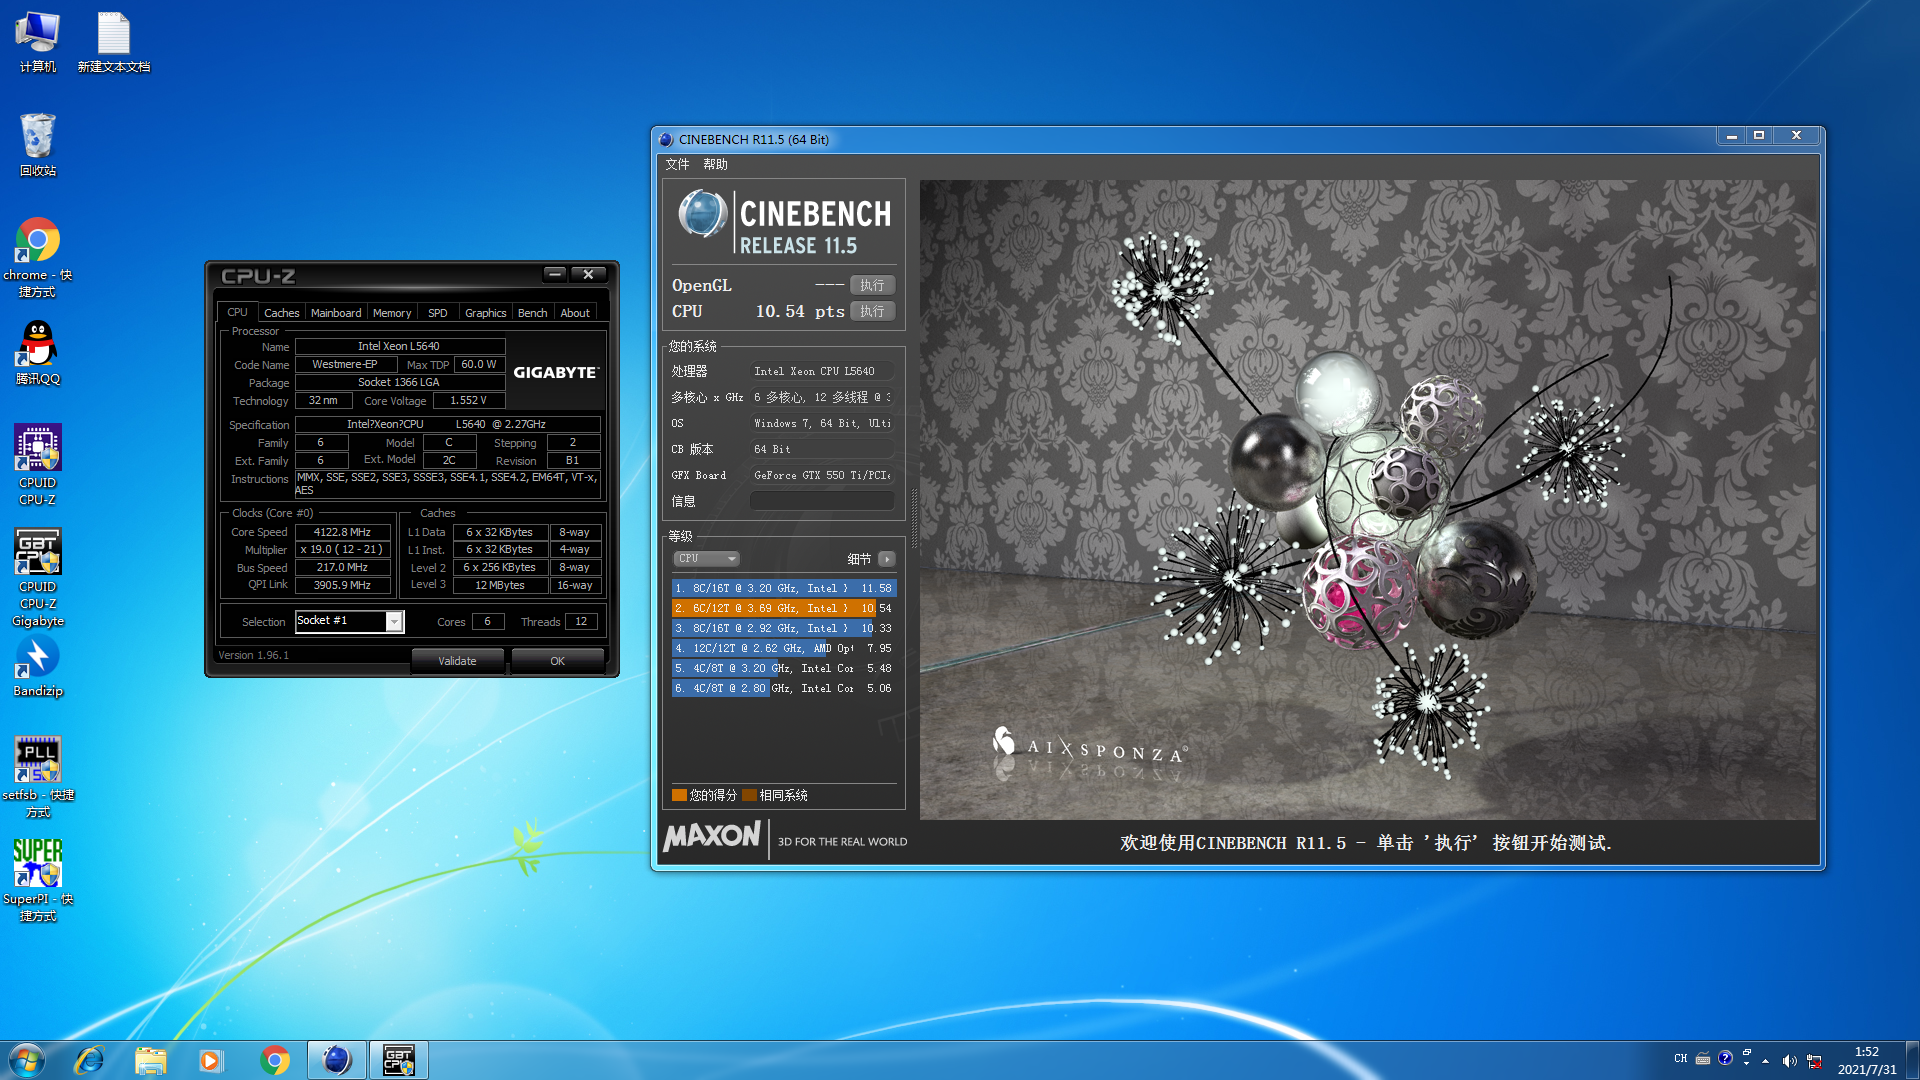Switch to About tab in CPU-Z

click(575, 313)
